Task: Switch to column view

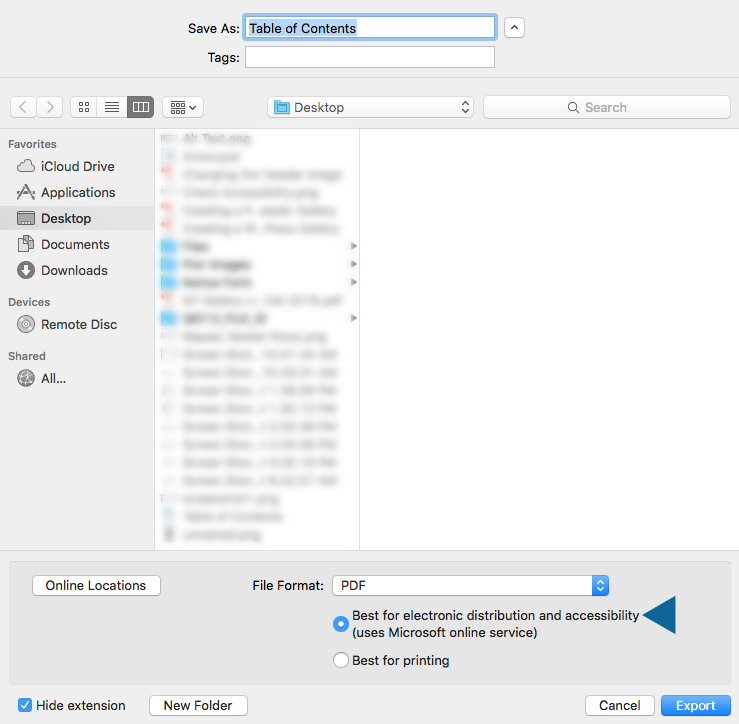Action: click(140, 107)
